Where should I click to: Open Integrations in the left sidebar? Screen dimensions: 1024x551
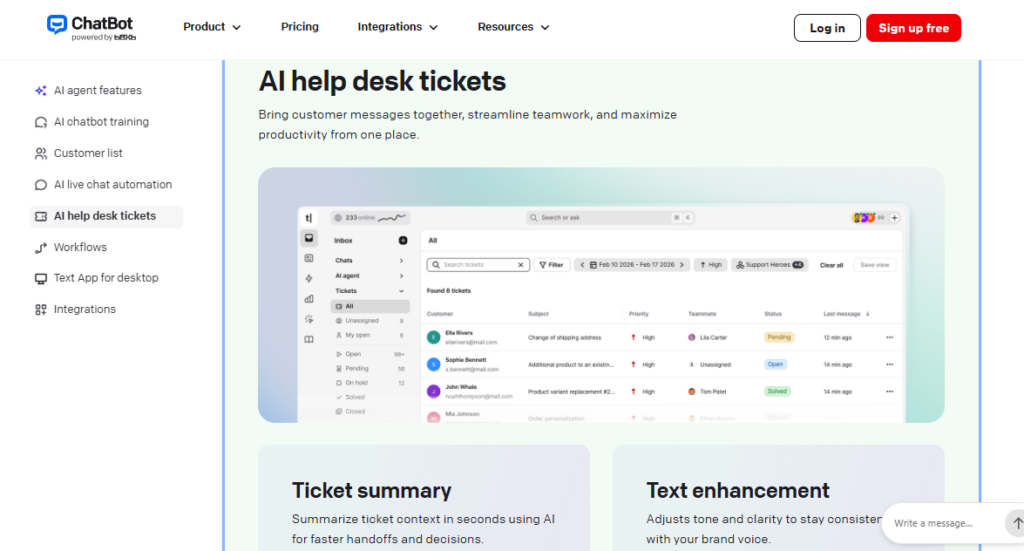[x=85, y=309]
